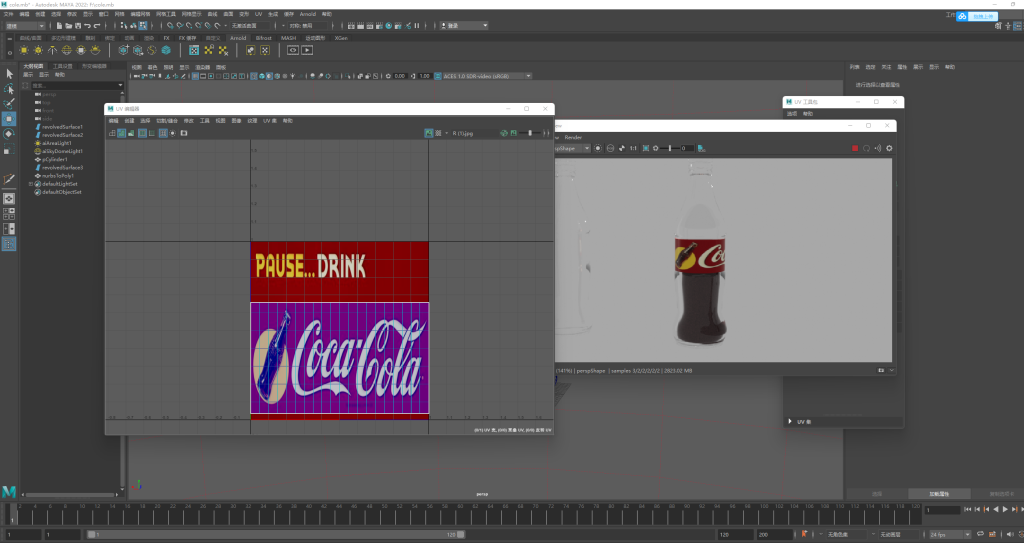Switch to the Arnold shelf tab
The width and height of the screenshot is (1024, 543).
[x=238, y=38]
